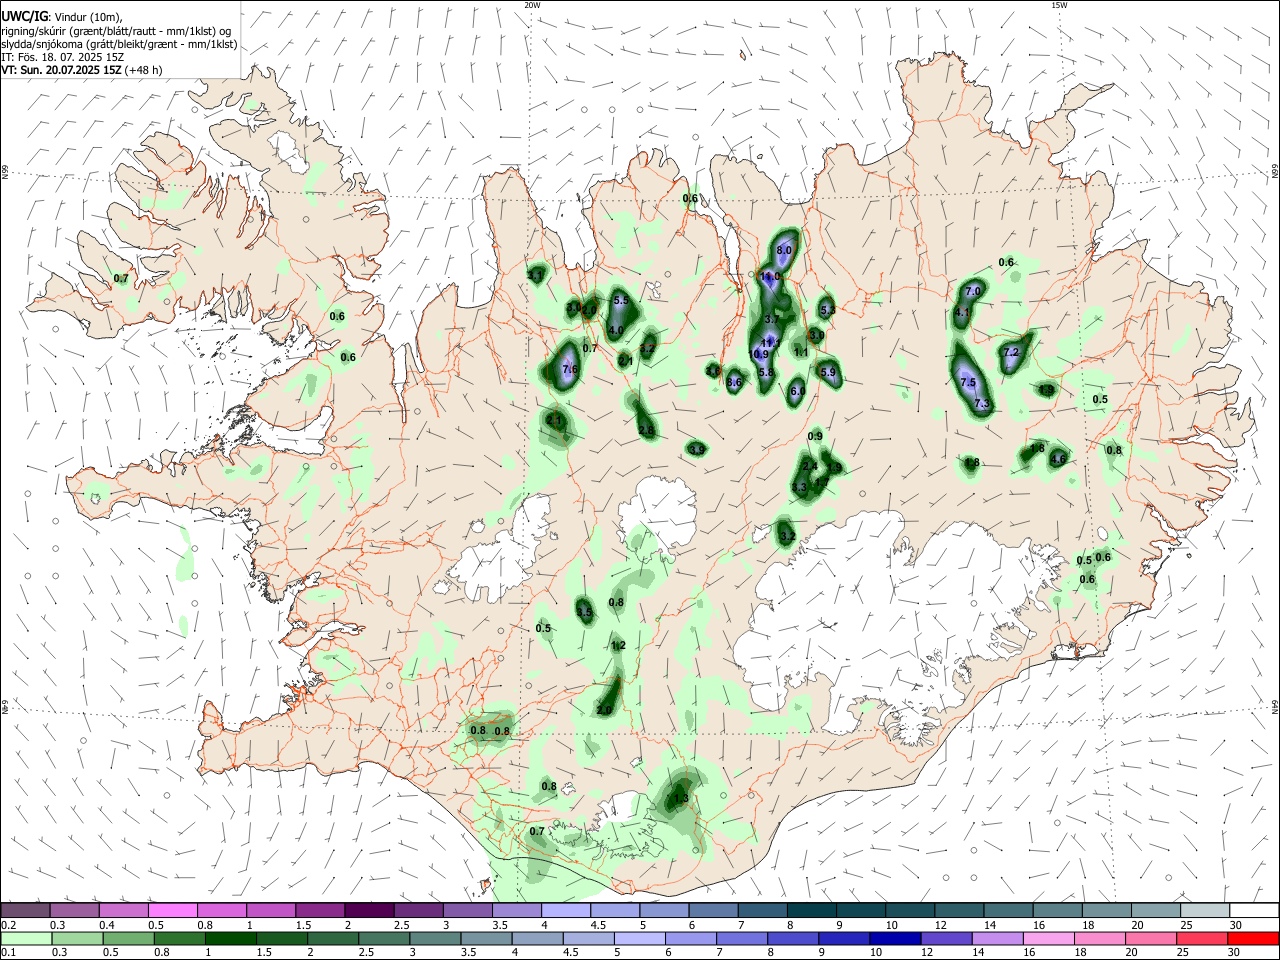Click the 'VT: Sun. 20.07.2025 15Z (+48 h)' line

(82, 70)
